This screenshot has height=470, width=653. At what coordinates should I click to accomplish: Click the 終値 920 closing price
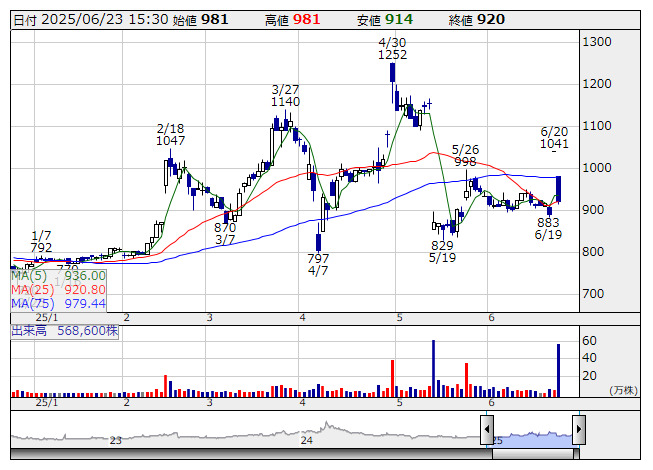point(476,20)
